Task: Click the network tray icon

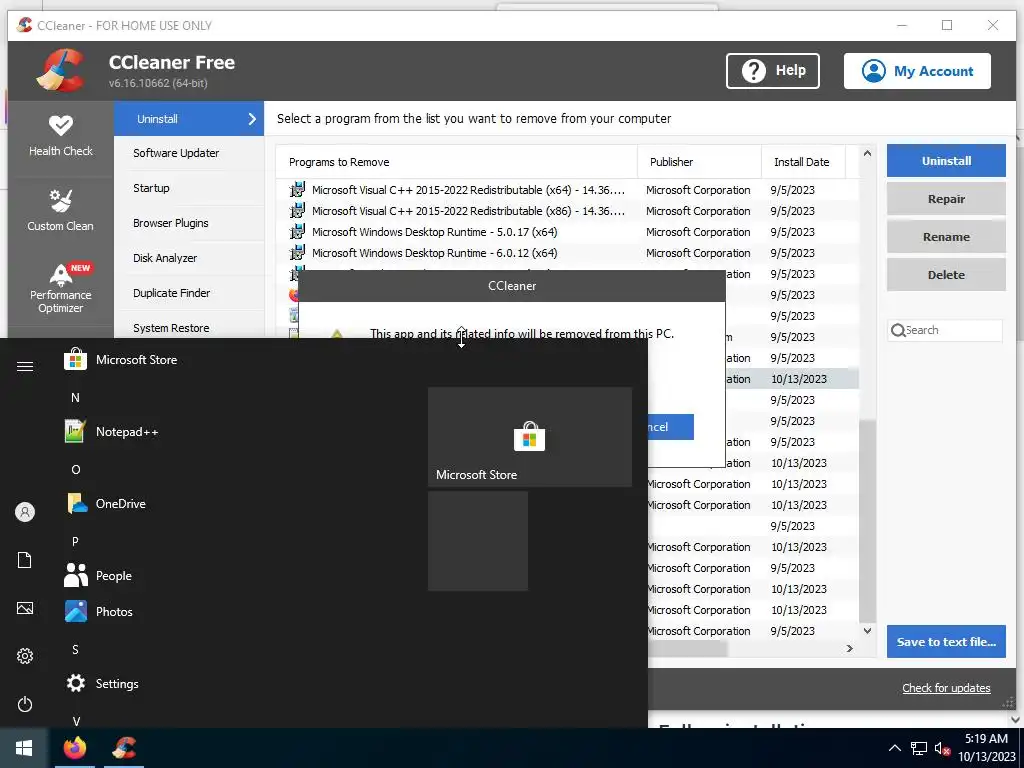Action: pyautogui.click(x=919, y=748)
